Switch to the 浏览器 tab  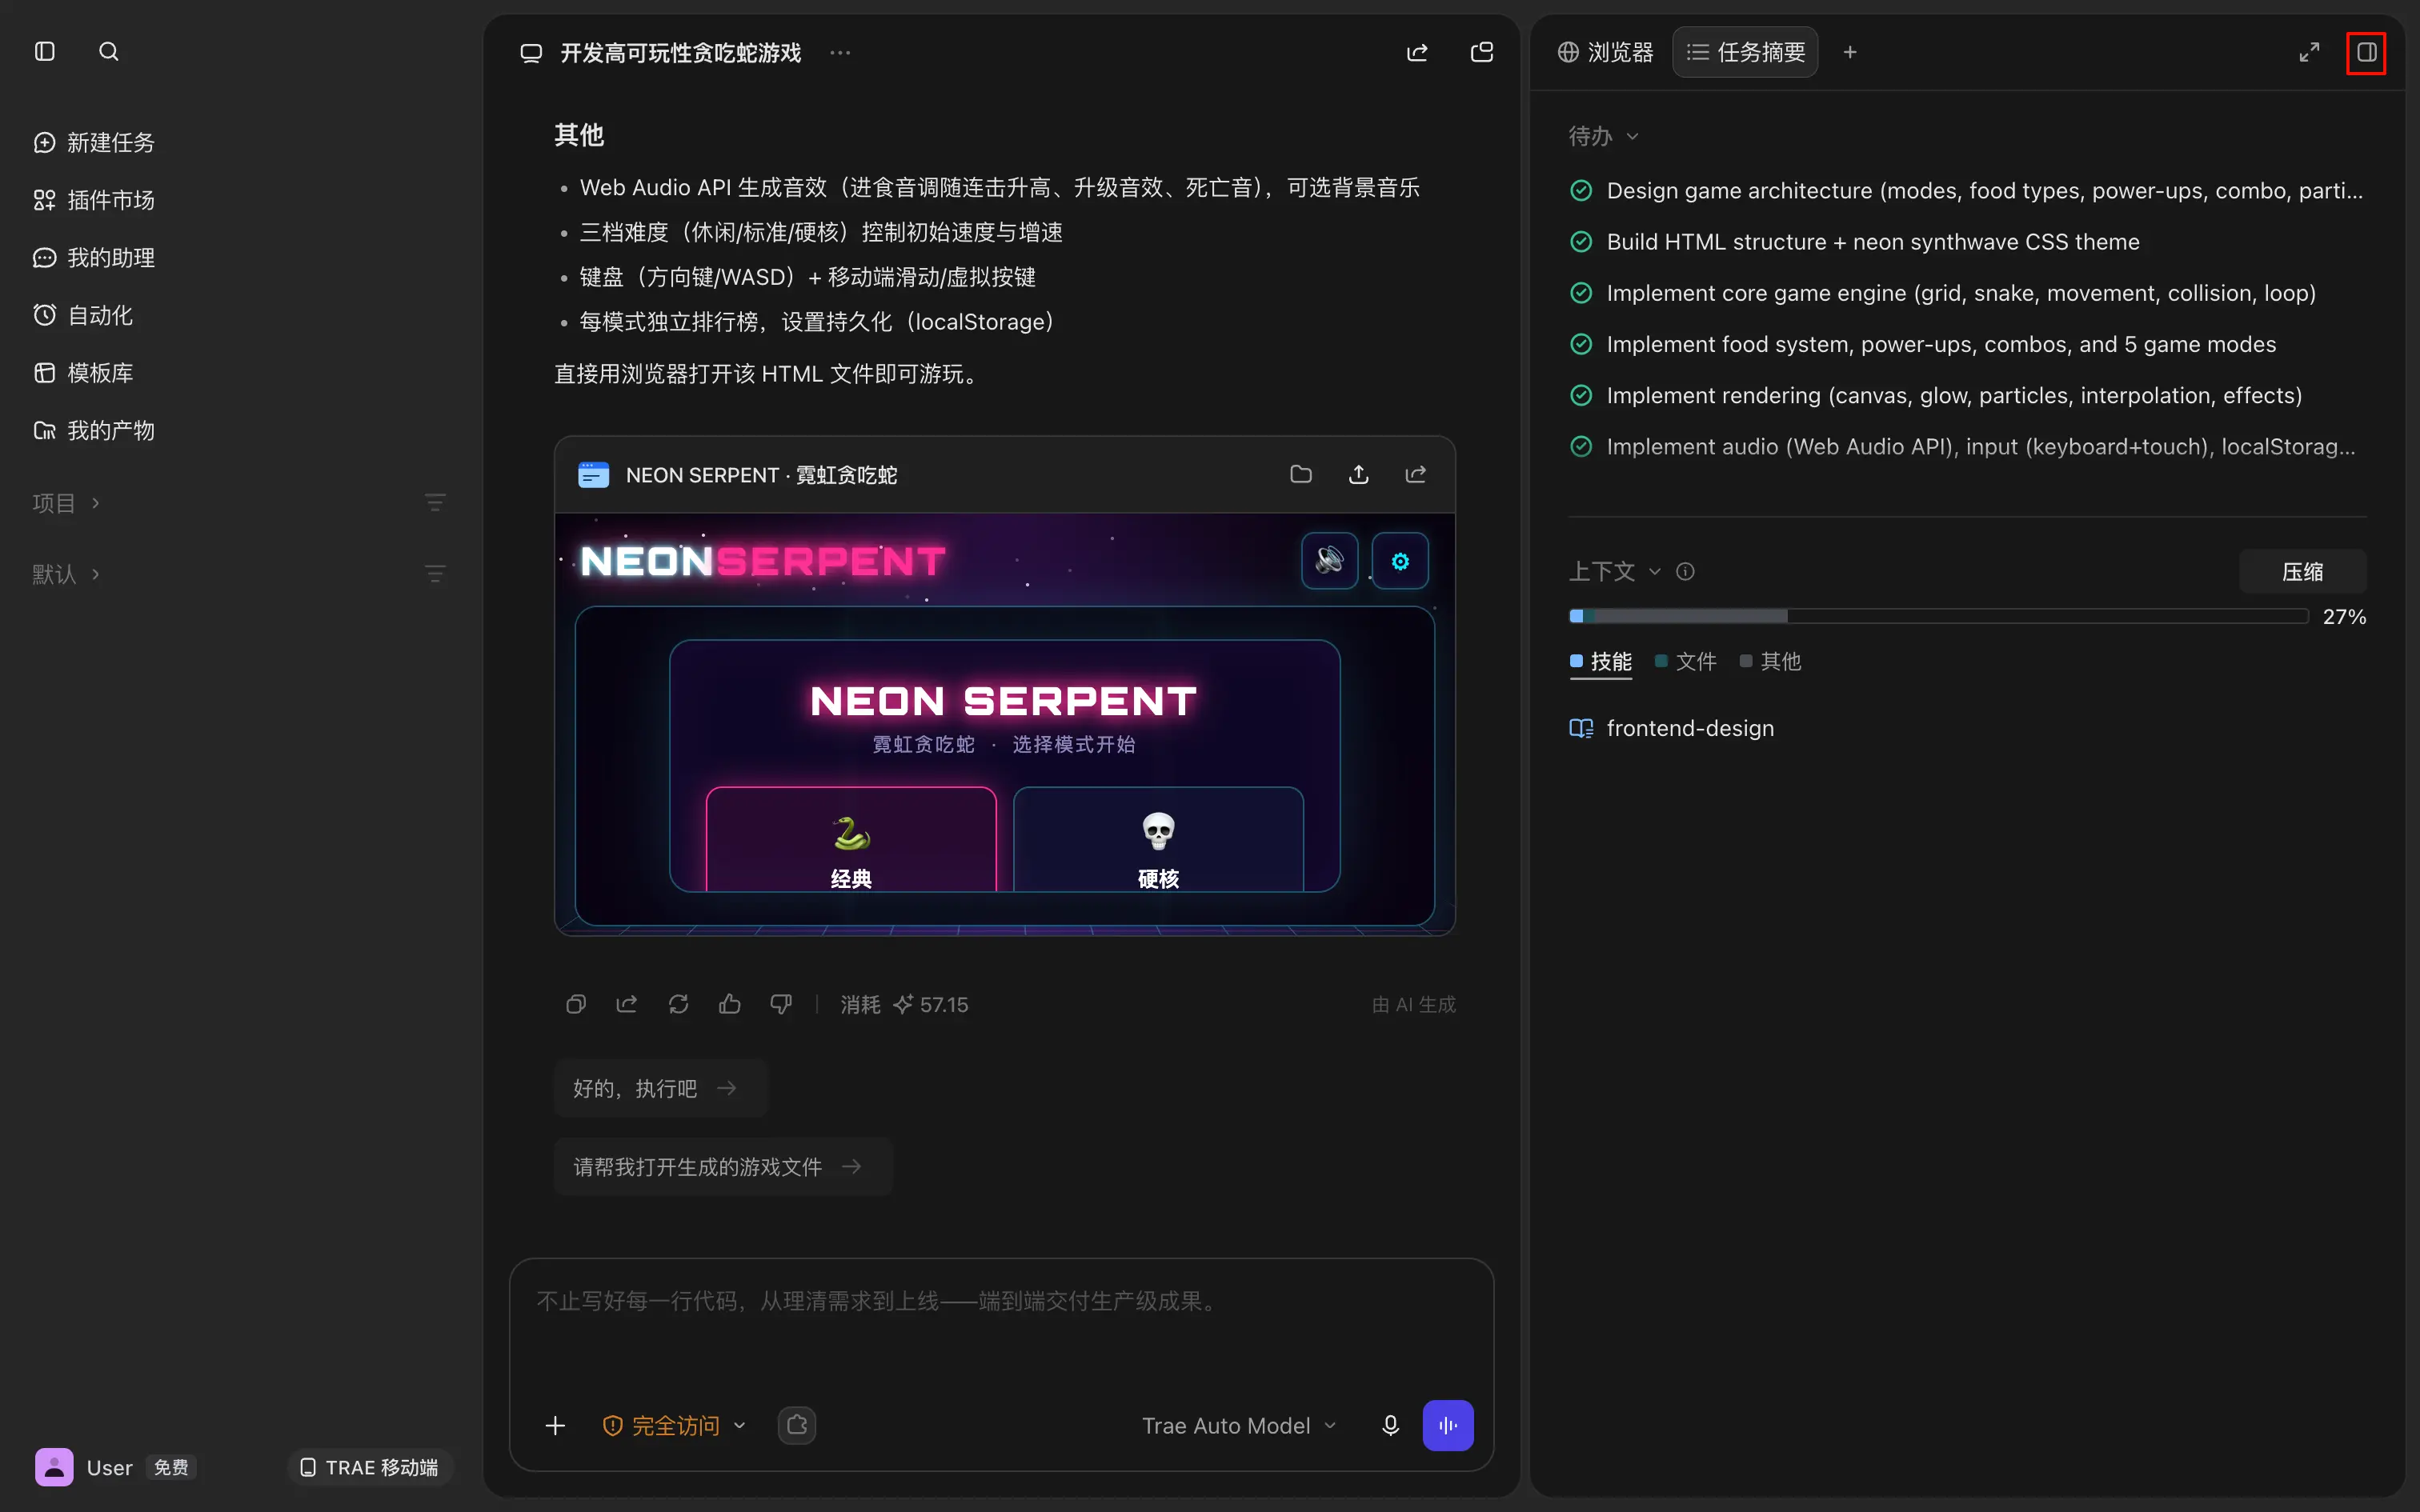[1605, 52]
